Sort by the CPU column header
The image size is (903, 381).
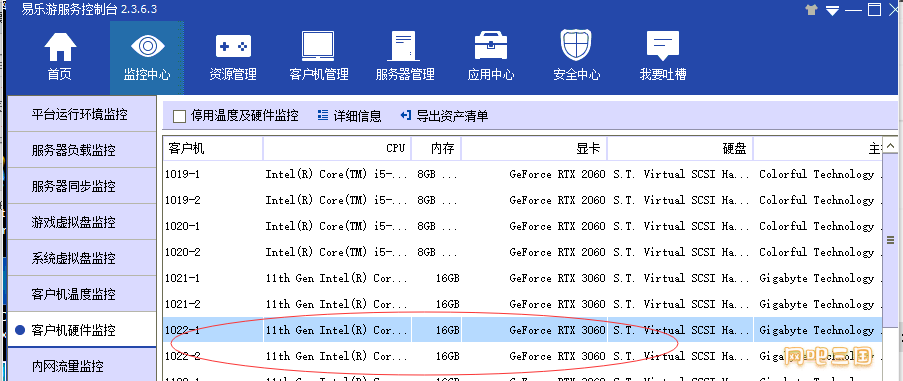point(337,148)
